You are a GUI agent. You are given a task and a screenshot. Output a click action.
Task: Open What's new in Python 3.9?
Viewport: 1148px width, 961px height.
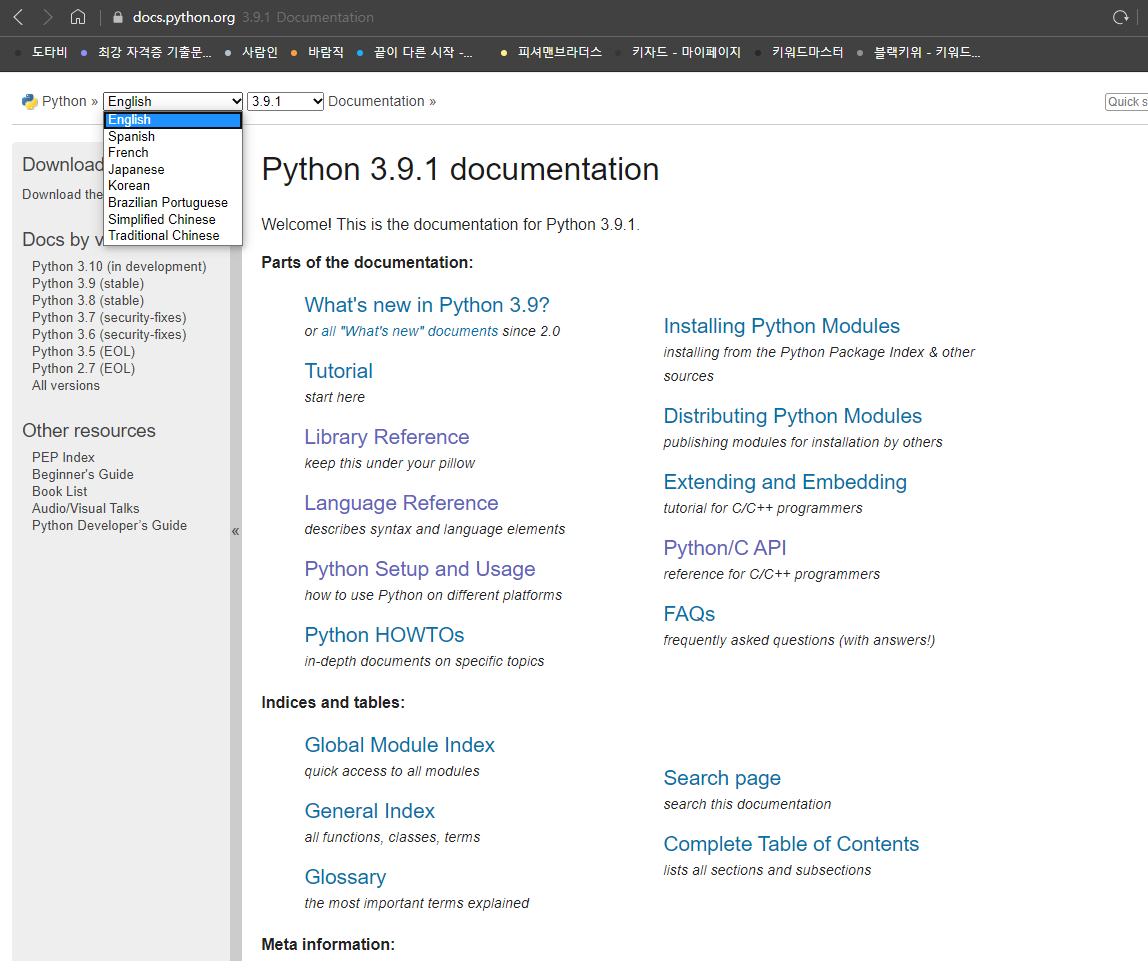[427, 304]
